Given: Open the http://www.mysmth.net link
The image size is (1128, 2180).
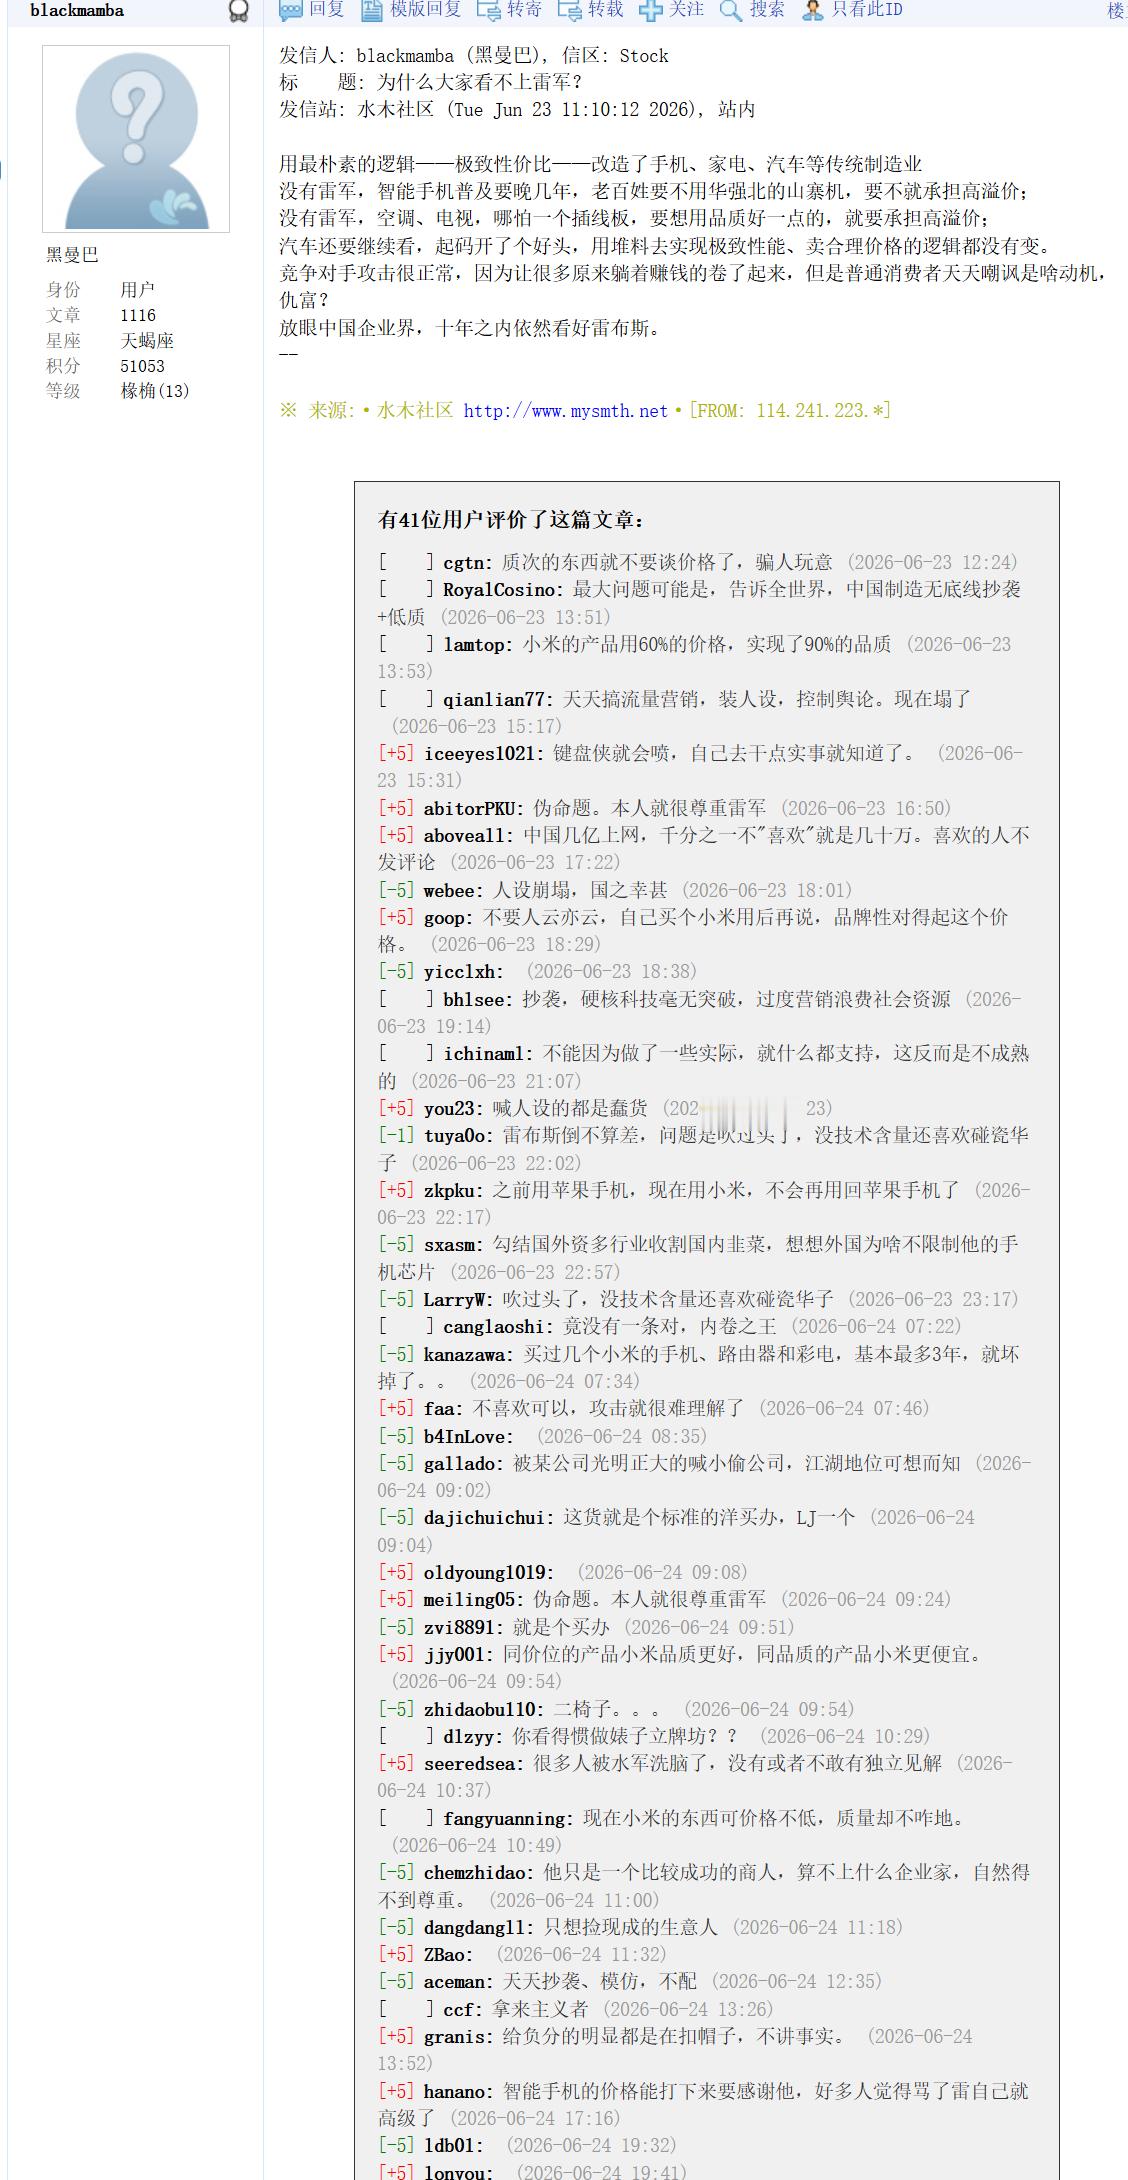Looking at the screenshot, I should (565, 411).
